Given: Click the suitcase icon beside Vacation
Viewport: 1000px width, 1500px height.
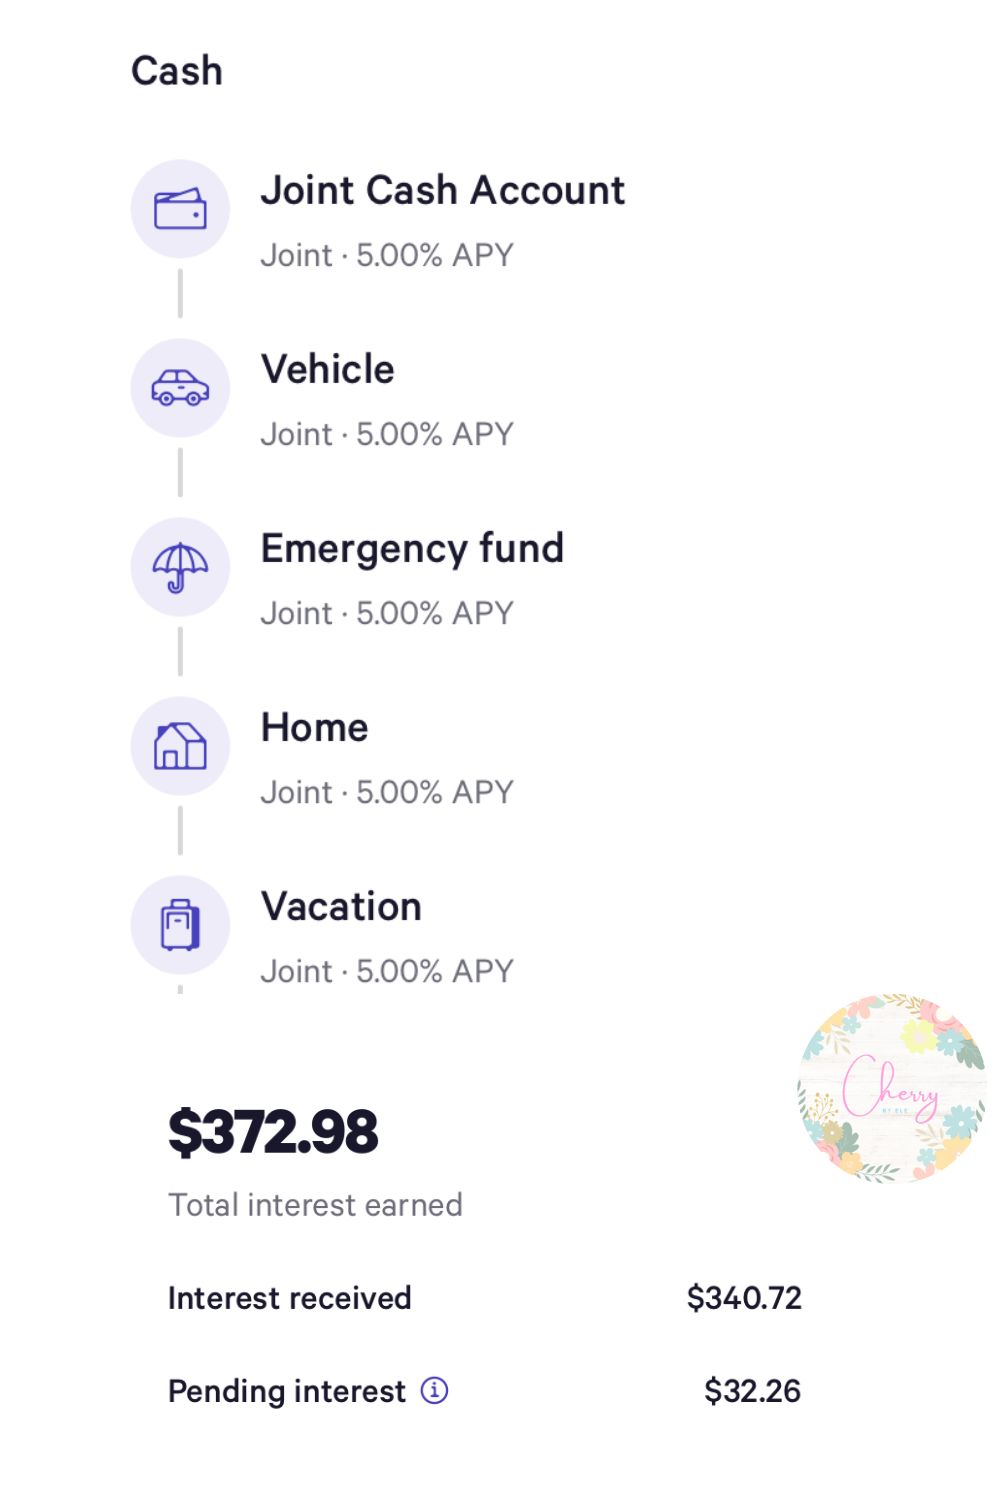Looking at the screenshot, I should coord(180,925).
